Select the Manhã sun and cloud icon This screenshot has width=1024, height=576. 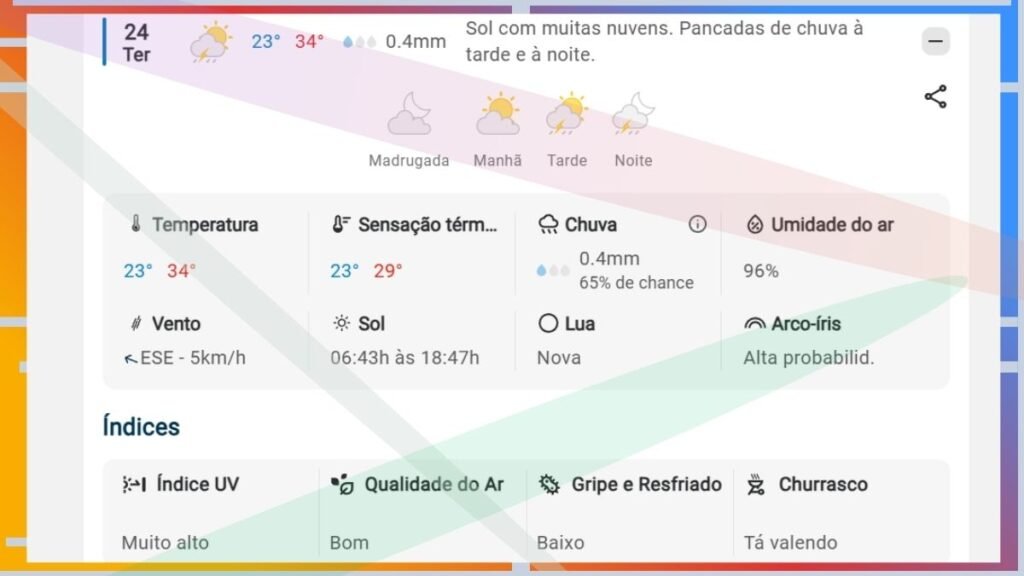pyautogui.click(x=498, y=114)
